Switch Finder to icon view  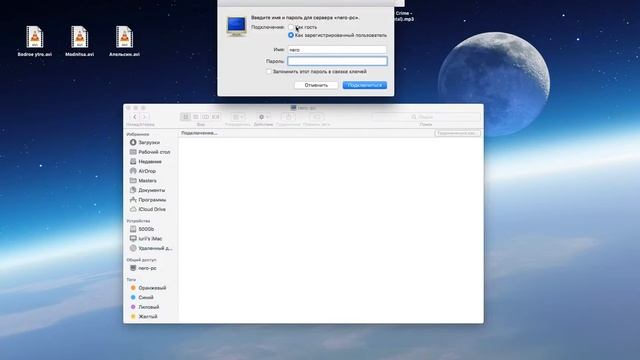pyautogui.click(x=186, y=117)
